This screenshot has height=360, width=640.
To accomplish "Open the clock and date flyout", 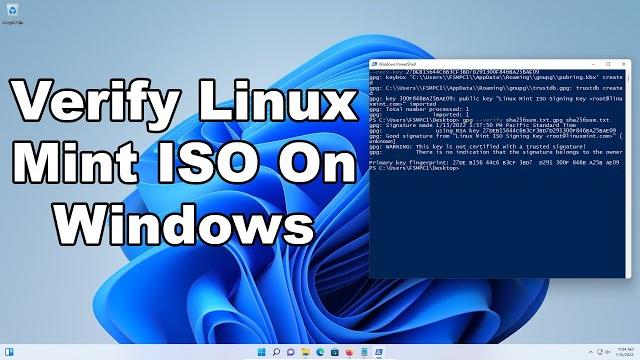I will click(625, 352).
